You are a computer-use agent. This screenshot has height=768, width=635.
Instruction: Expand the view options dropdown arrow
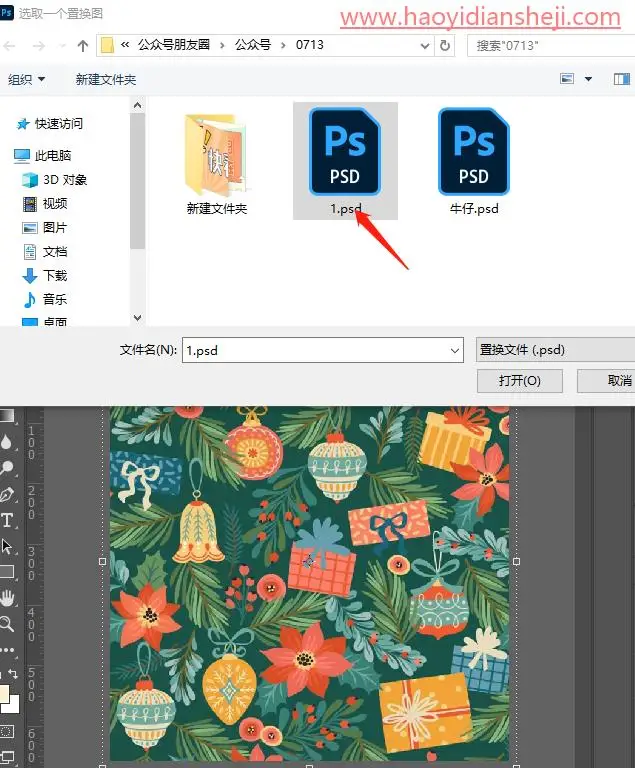click(588, 79)
